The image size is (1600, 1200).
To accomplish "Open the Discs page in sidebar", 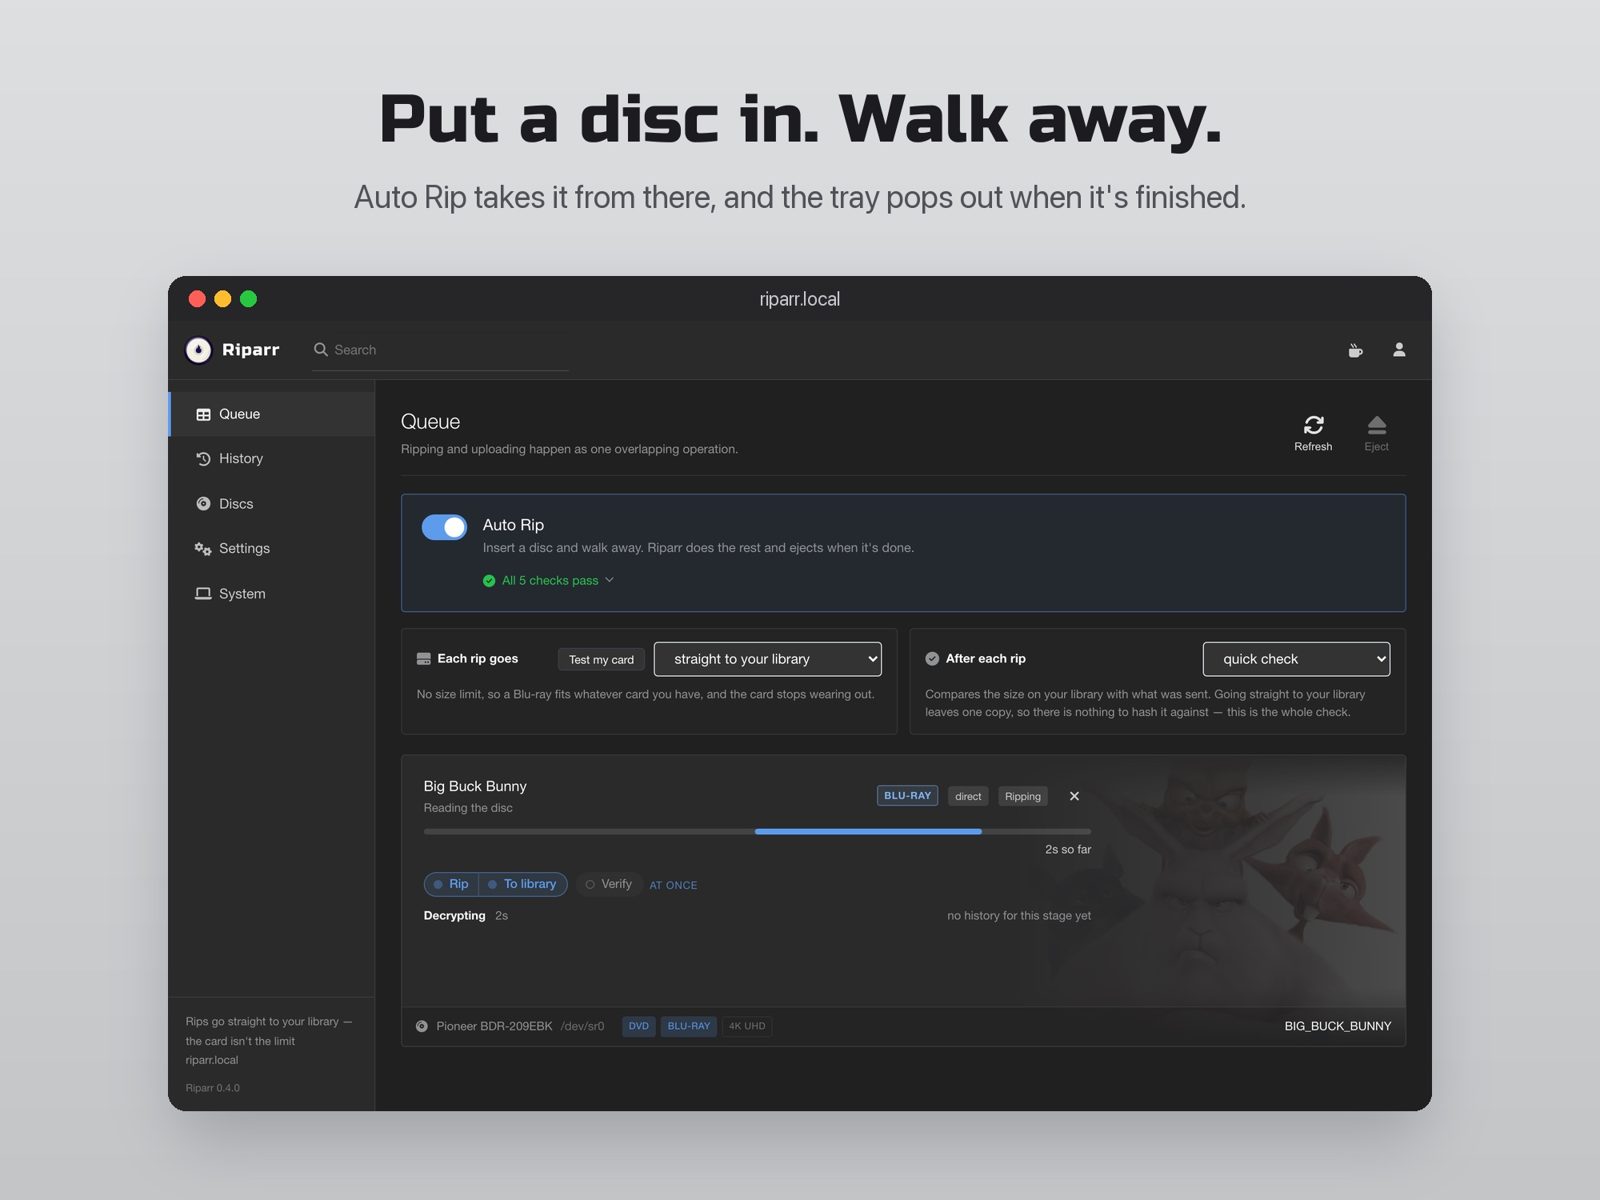I will pos(272,504).
